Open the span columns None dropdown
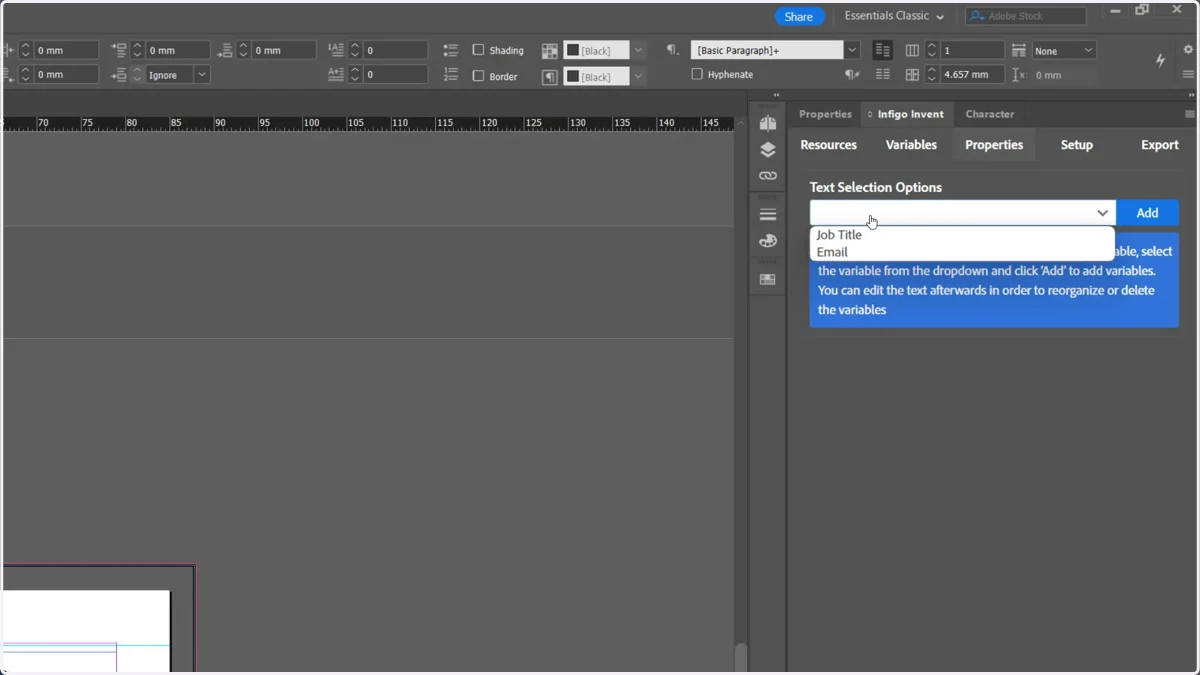 [1064, 50]
